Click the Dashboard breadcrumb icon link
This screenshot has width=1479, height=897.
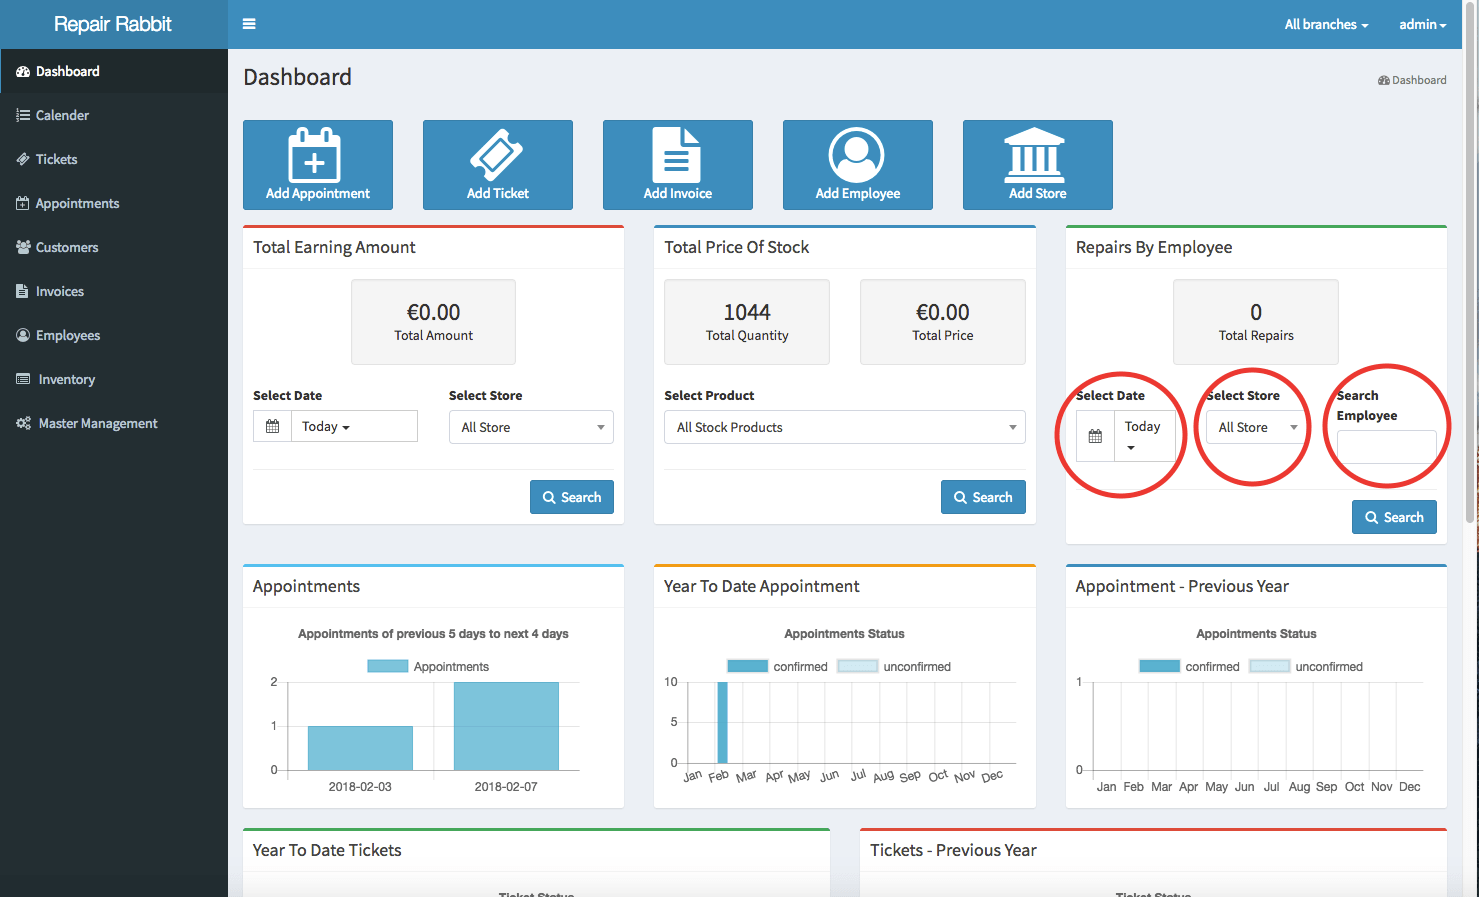tap(1412, 80)
